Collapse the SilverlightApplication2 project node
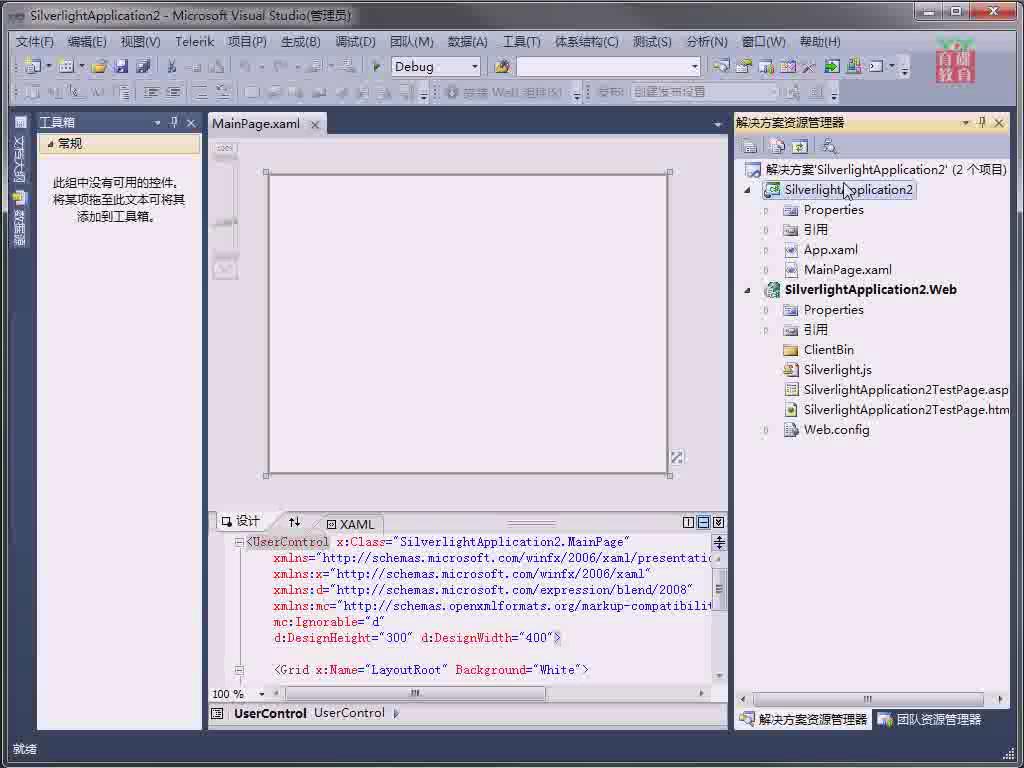 (x=748, y=190)
